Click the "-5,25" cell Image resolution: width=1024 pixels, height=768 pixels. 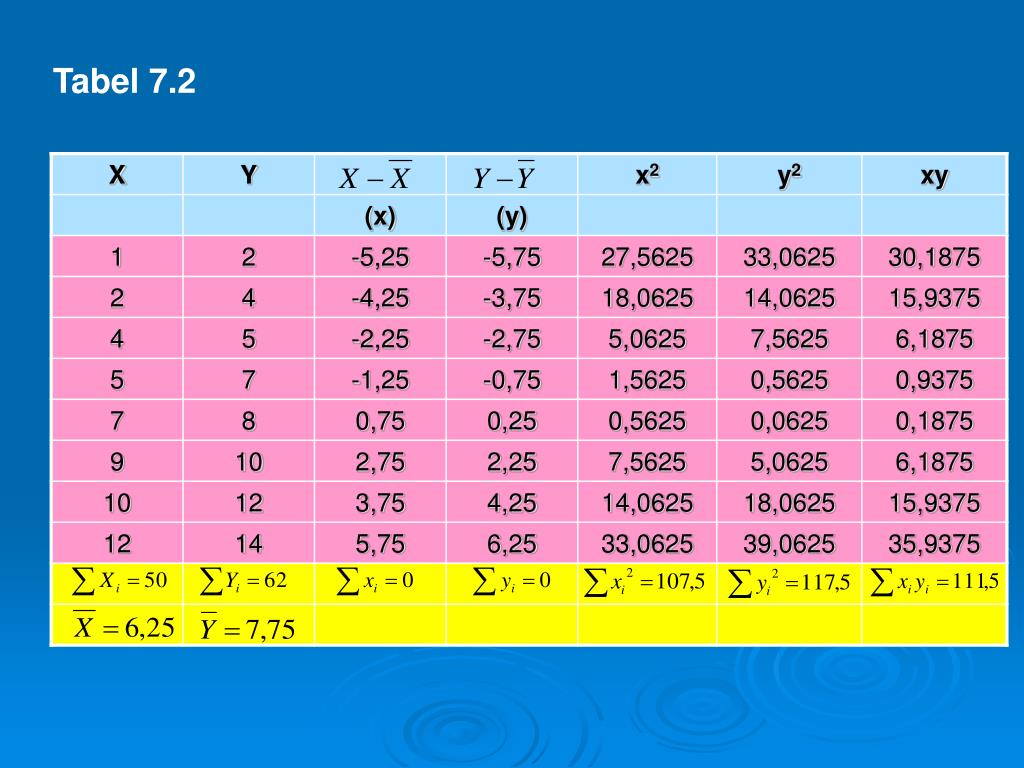coord(380,257)
